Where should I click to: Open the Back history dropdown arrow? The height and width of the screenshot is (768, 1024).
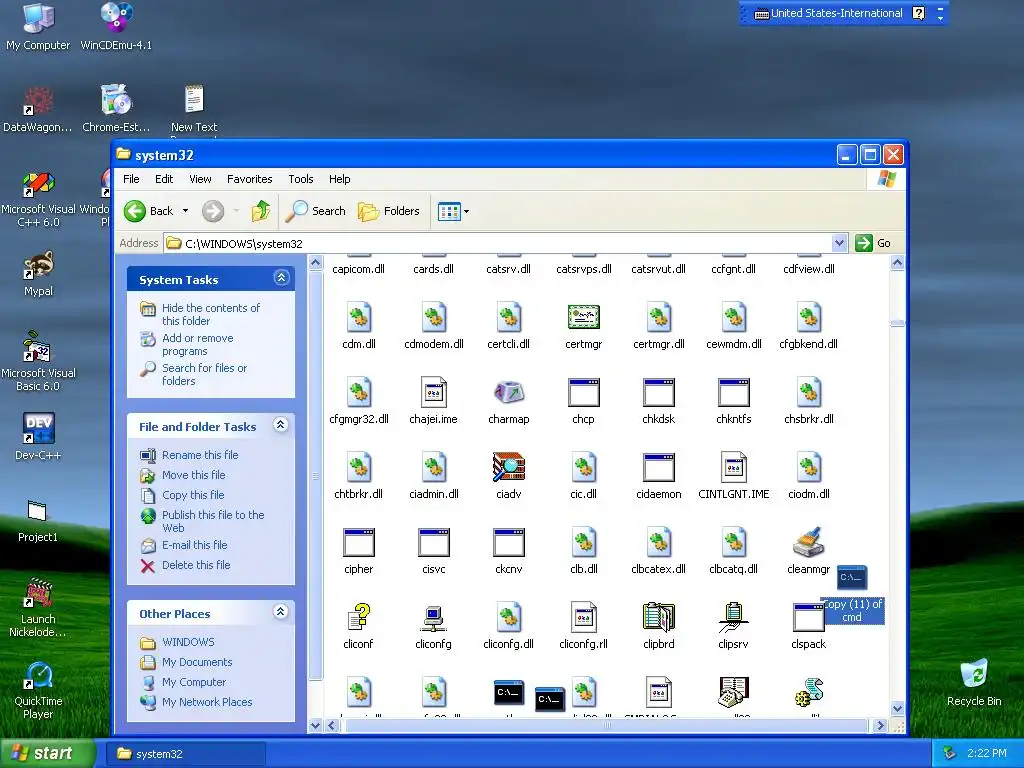coord(185,211)
